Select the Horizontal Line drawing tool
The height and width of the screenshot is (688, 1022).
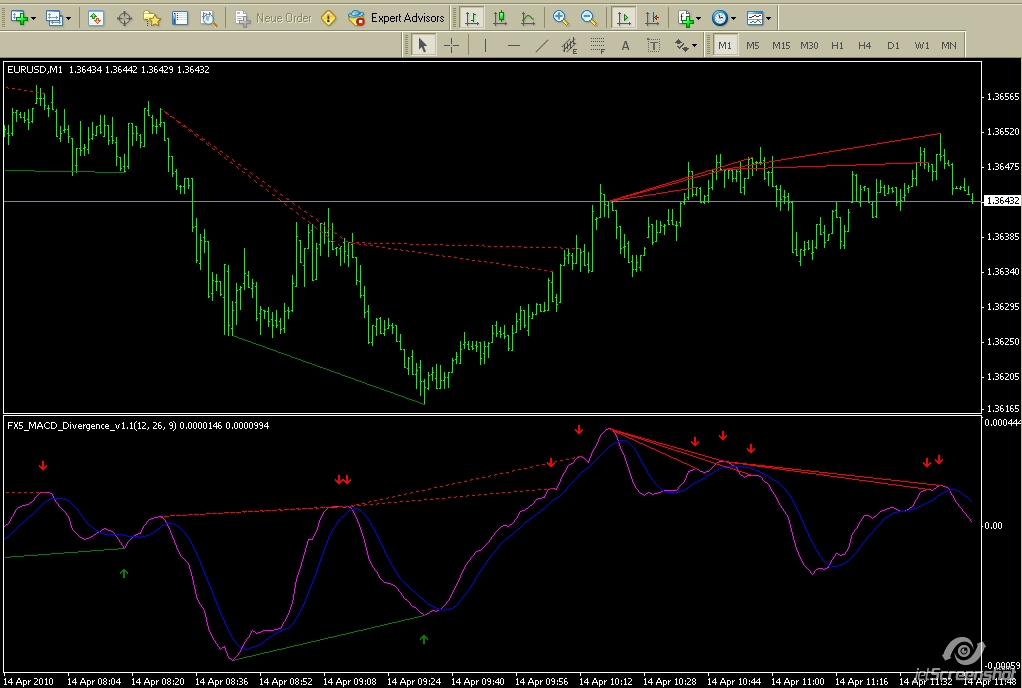point(514,45)
